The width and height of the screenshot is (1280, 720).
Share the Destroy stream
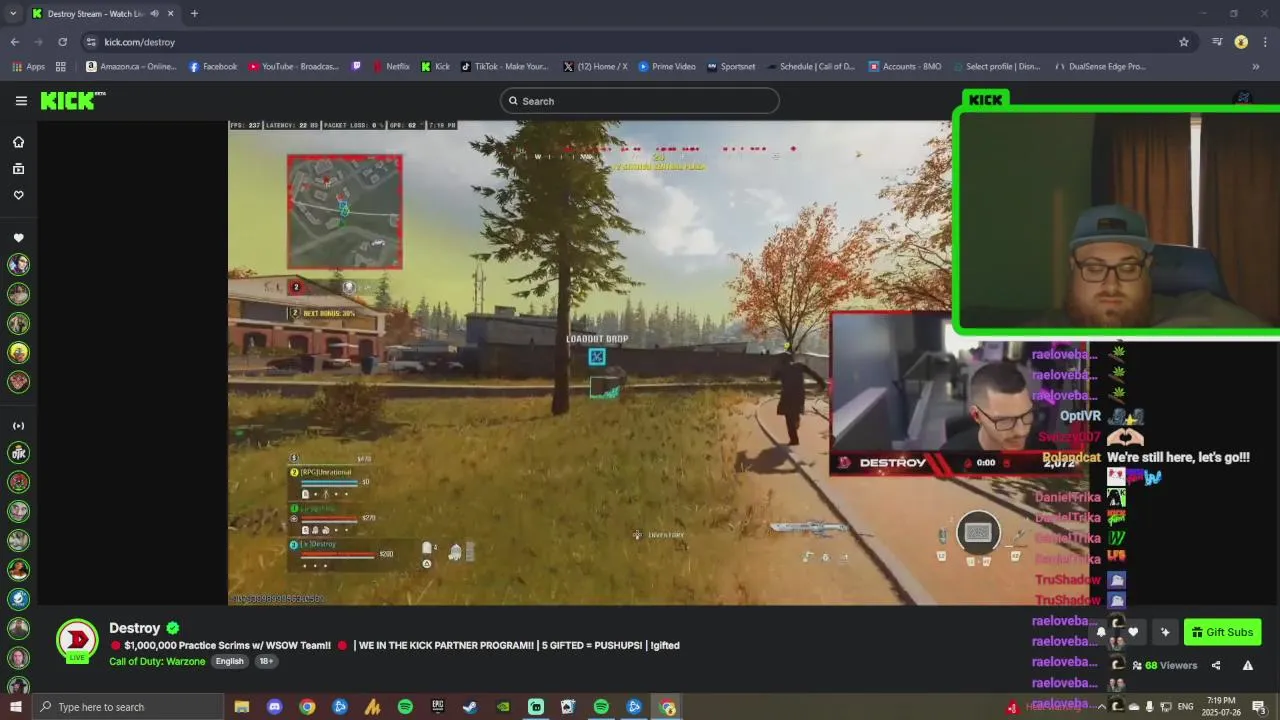click(1216, 665)
